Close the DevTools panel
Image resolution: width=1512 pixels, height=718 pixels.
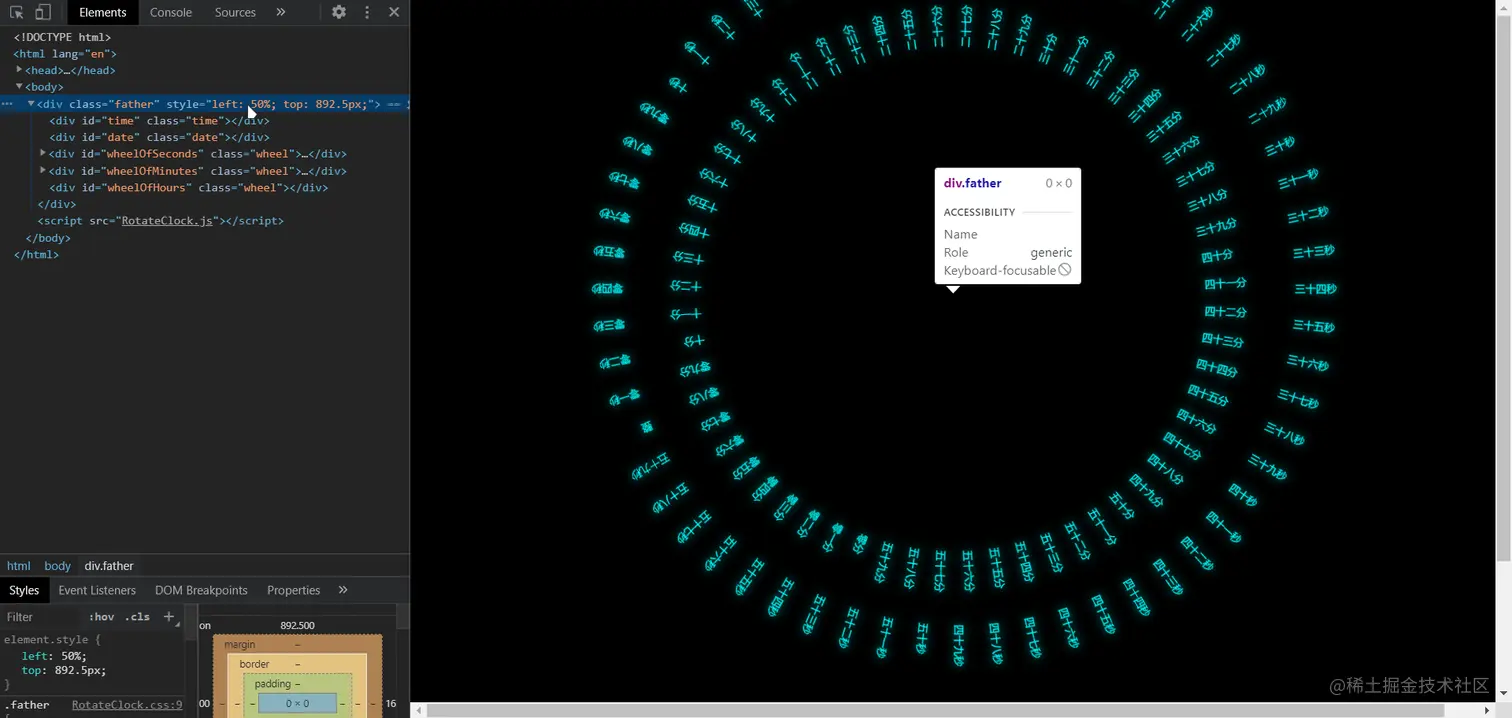tap(394, 12)
